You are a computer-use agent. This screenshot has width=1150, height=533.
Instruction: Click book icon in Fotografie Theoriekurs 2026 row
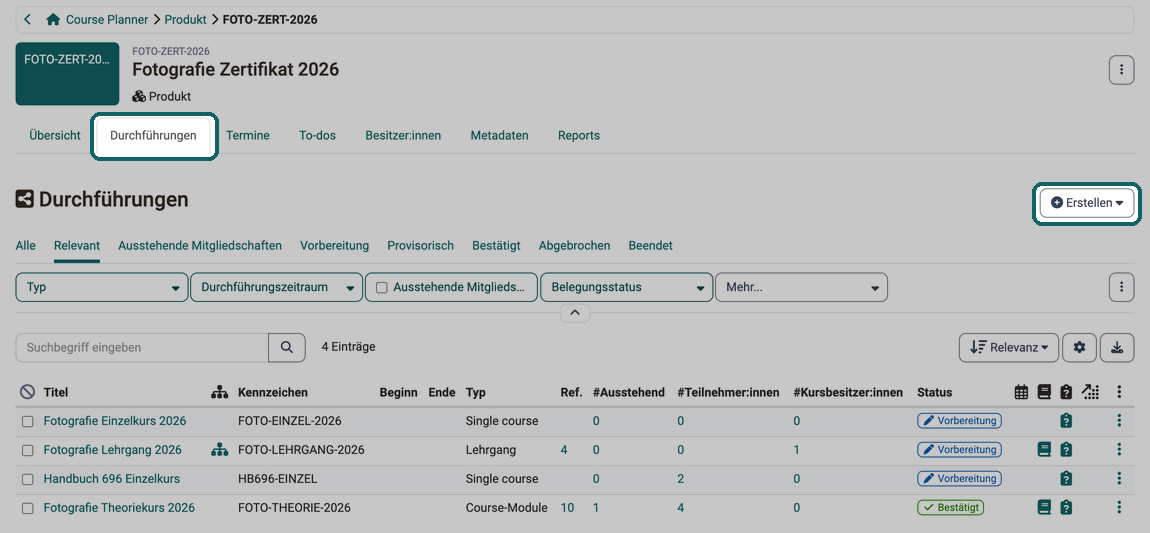1044,507
